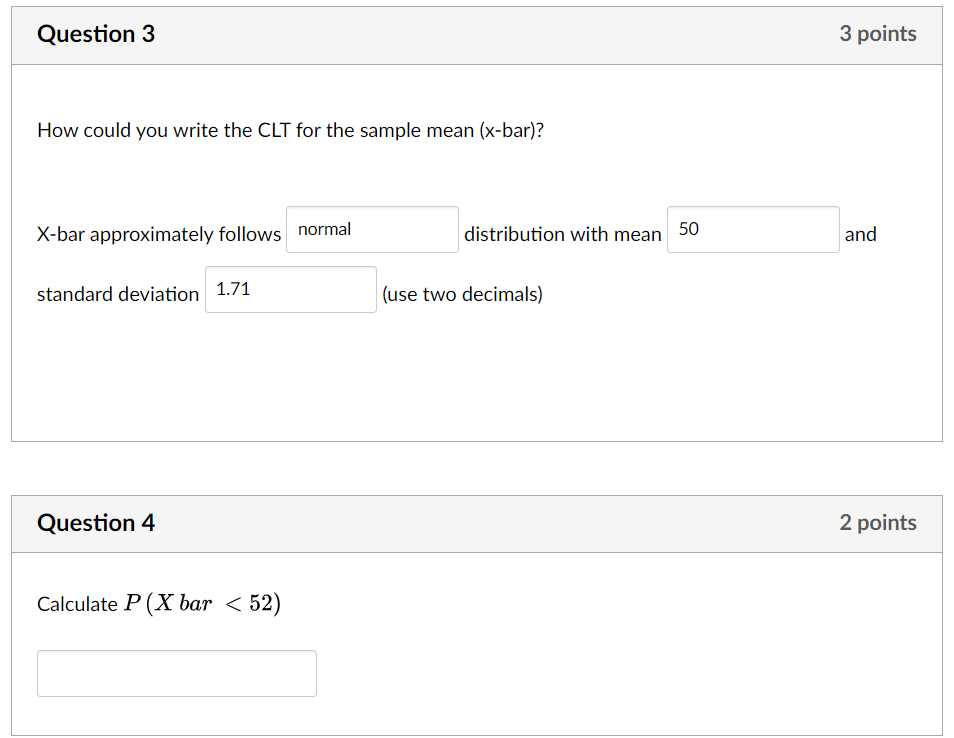Click the "Question 3" heading
The width and height of the screenshot is (954, 738).
point(96,34)
